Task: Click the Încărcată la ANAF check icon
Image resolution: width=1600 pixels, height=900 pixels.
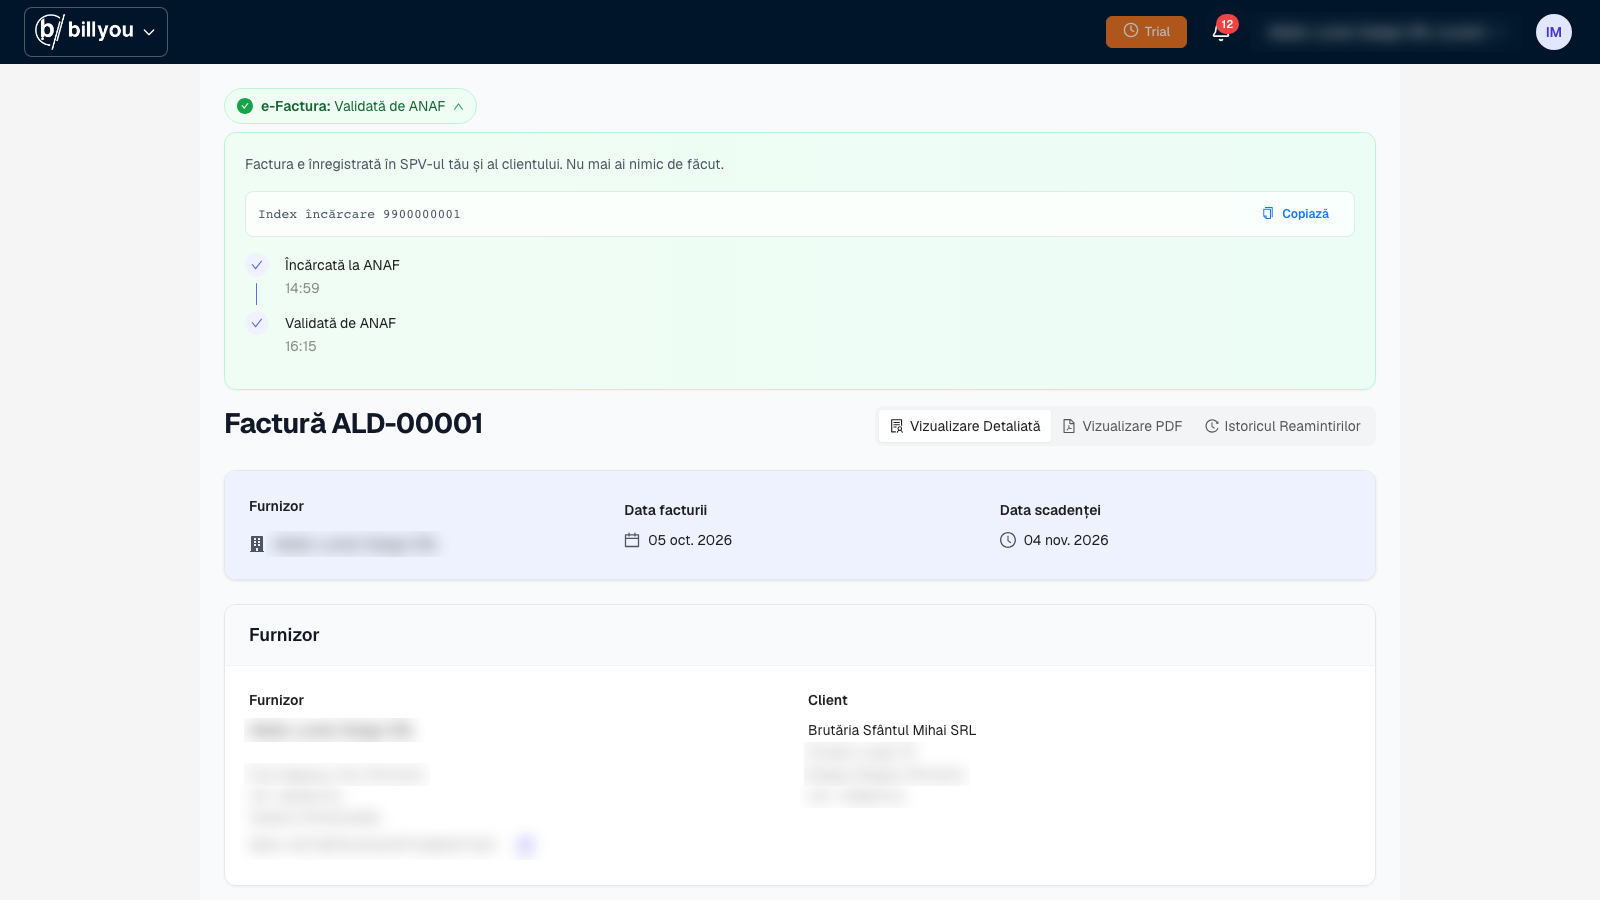Action: pyautogui.click(x=257, y=265)
